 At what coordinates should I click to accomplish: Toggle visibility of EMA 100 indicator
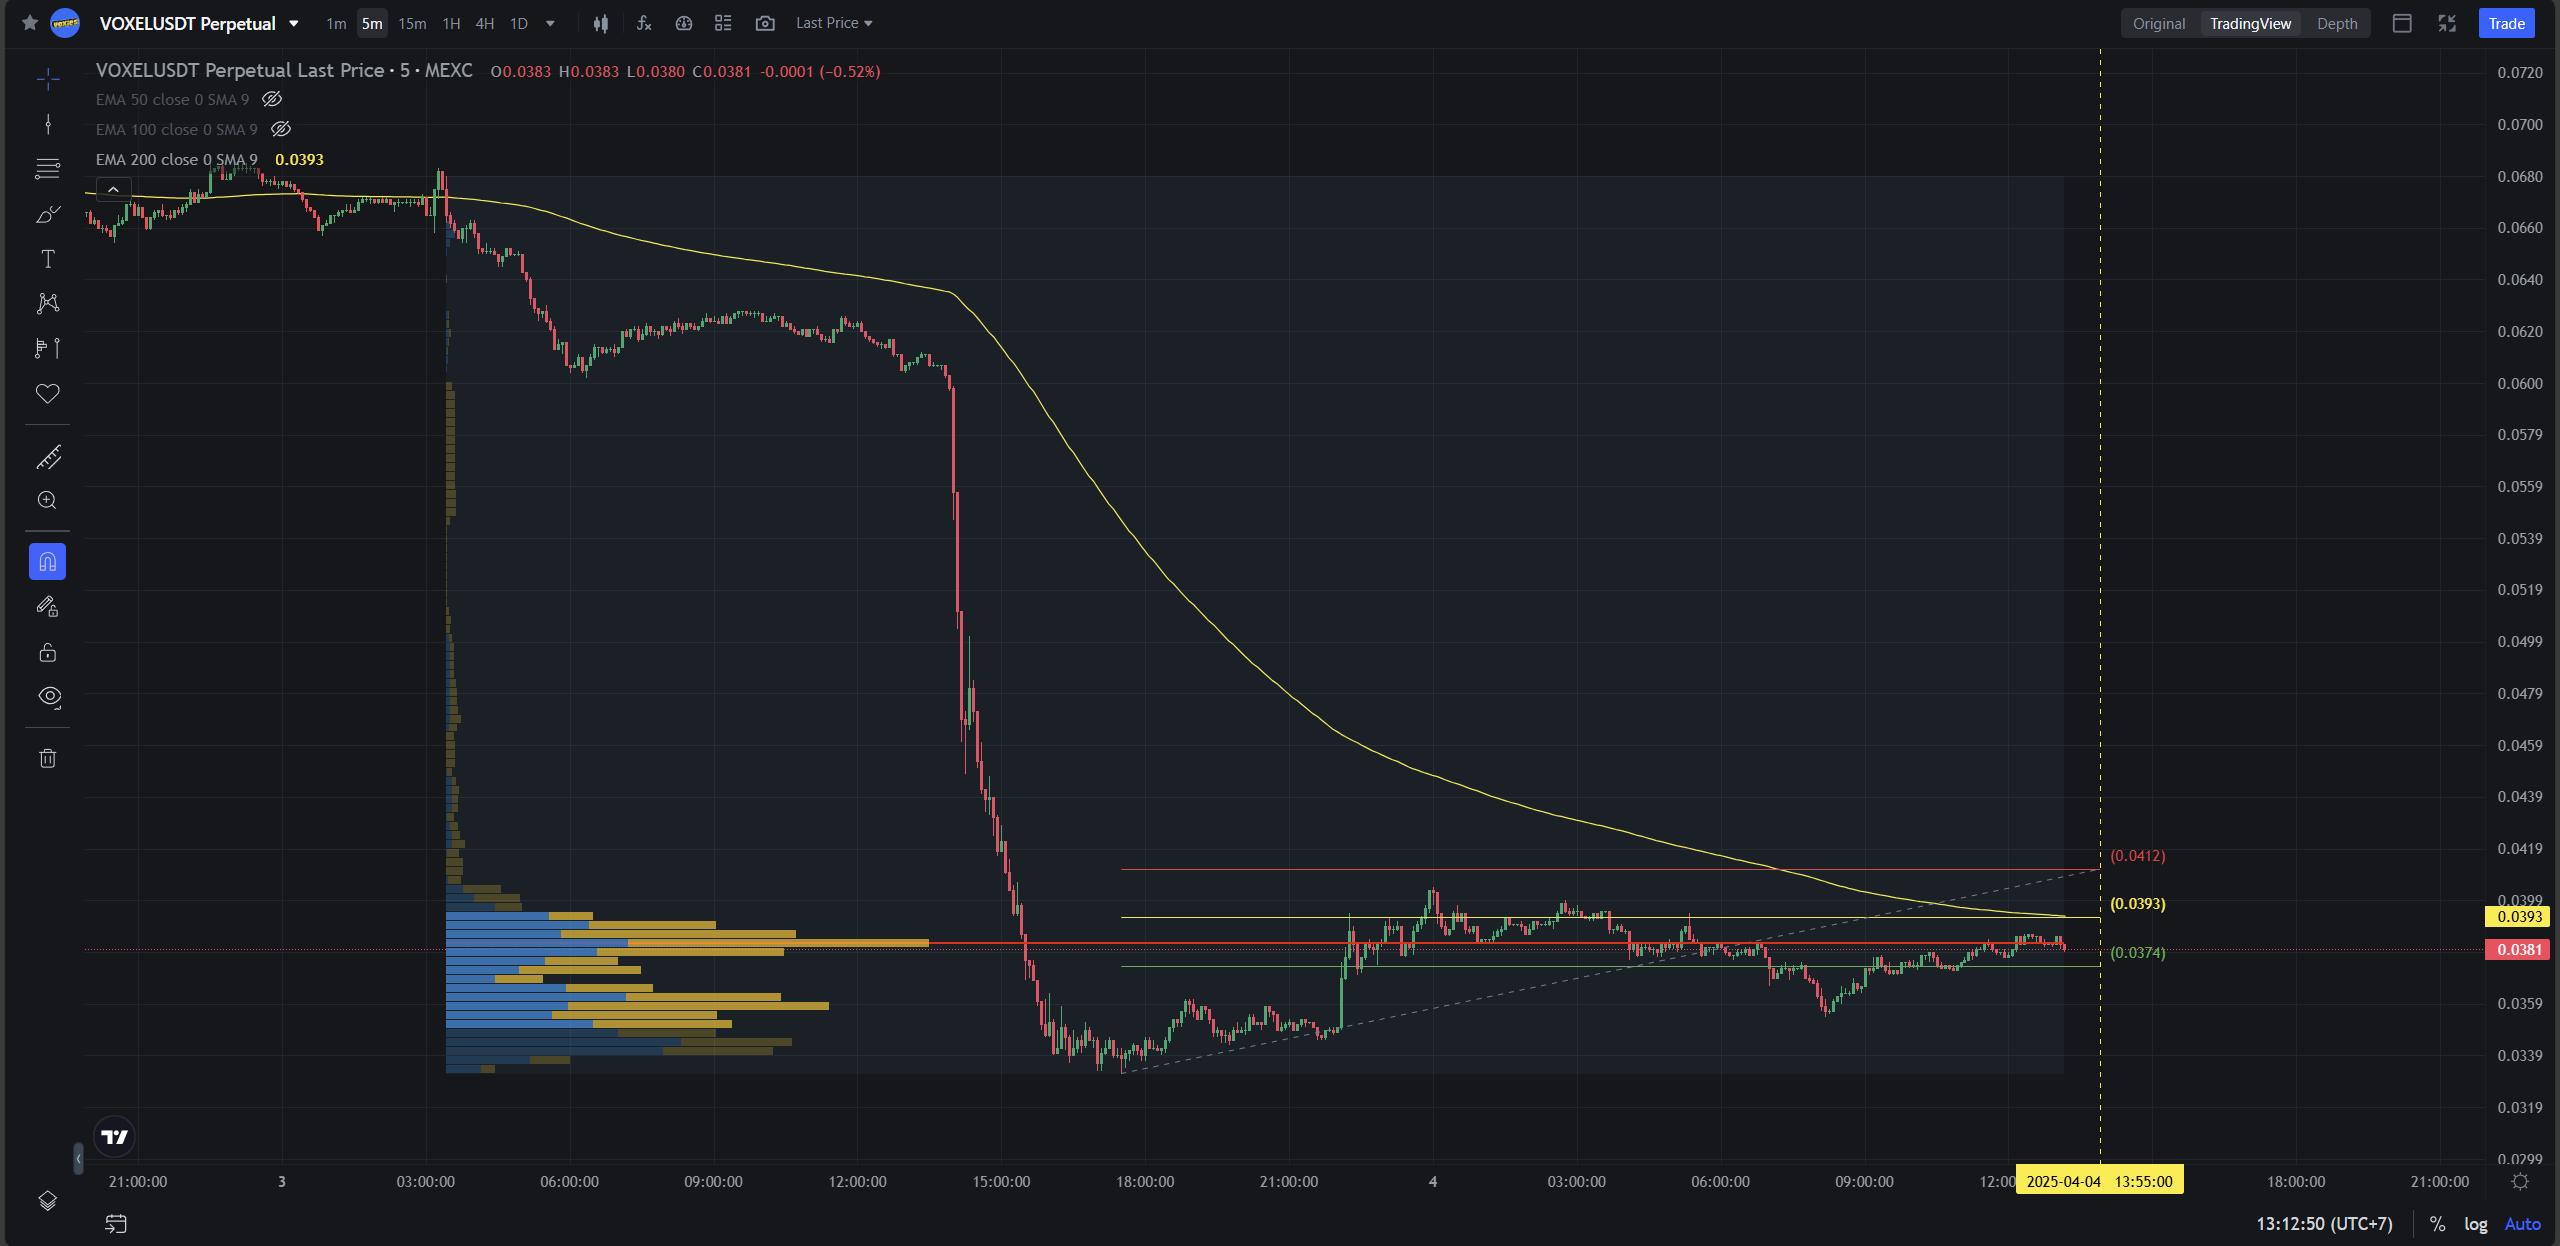[281, 129]
